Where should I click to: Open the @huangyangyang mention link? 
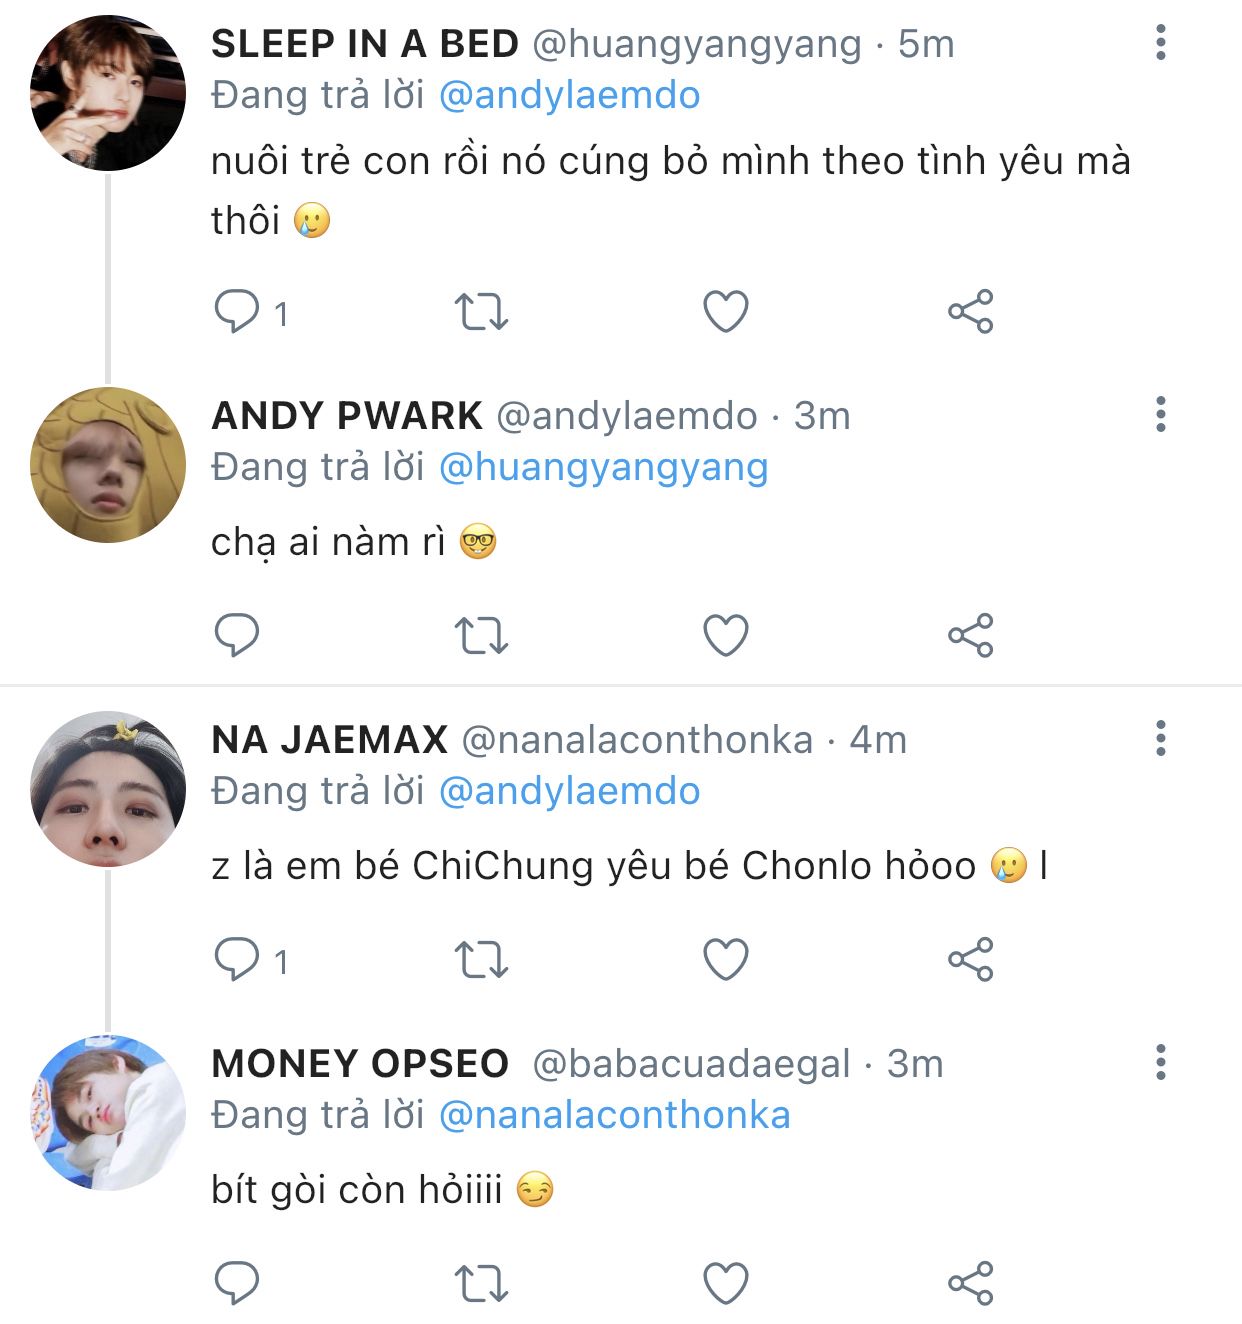click(603, 467)
